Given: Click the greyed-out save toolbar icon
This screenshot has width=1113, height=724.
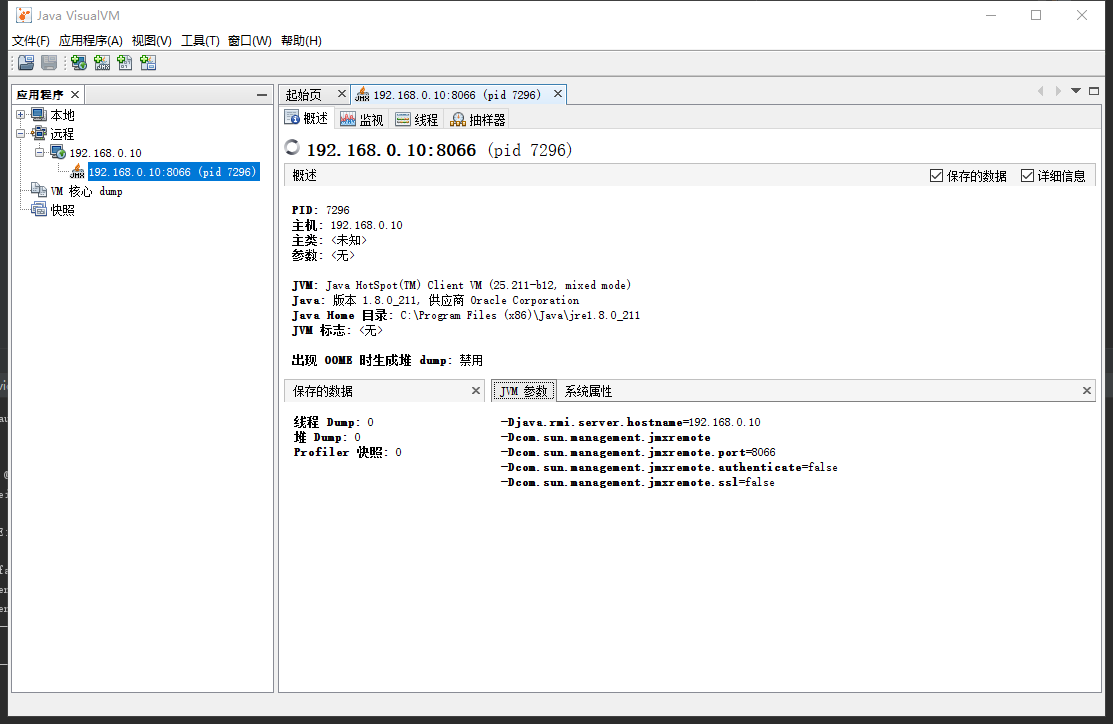Looking at the screenshot, I should tap(49, 62).
